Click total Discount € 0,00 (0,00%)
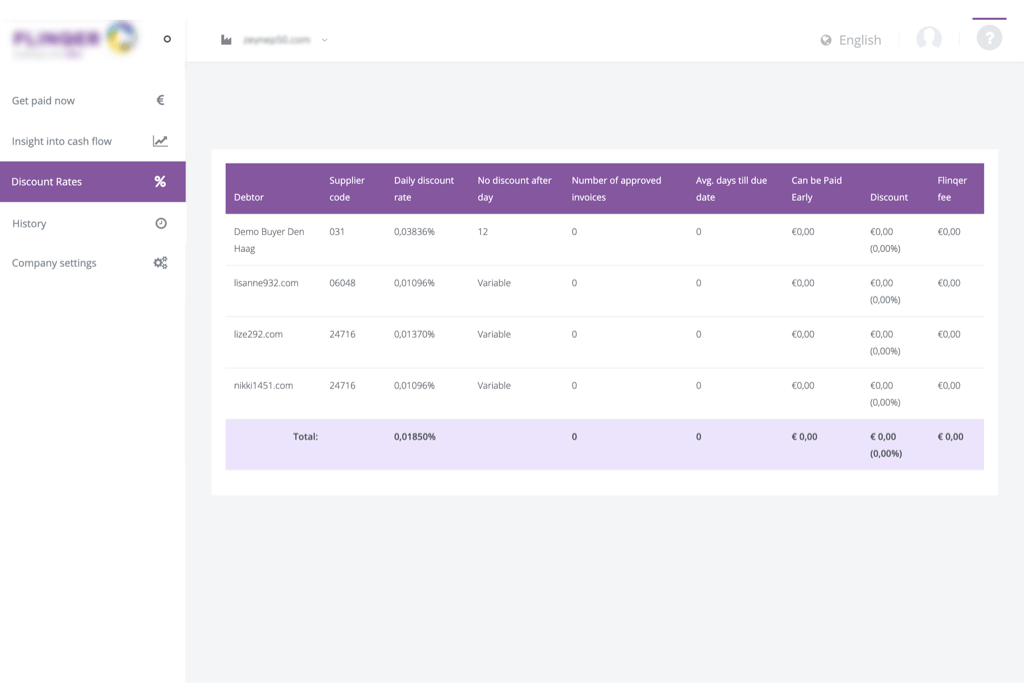Viewport: 1024px width, 683px height. (x=886, y=445)
